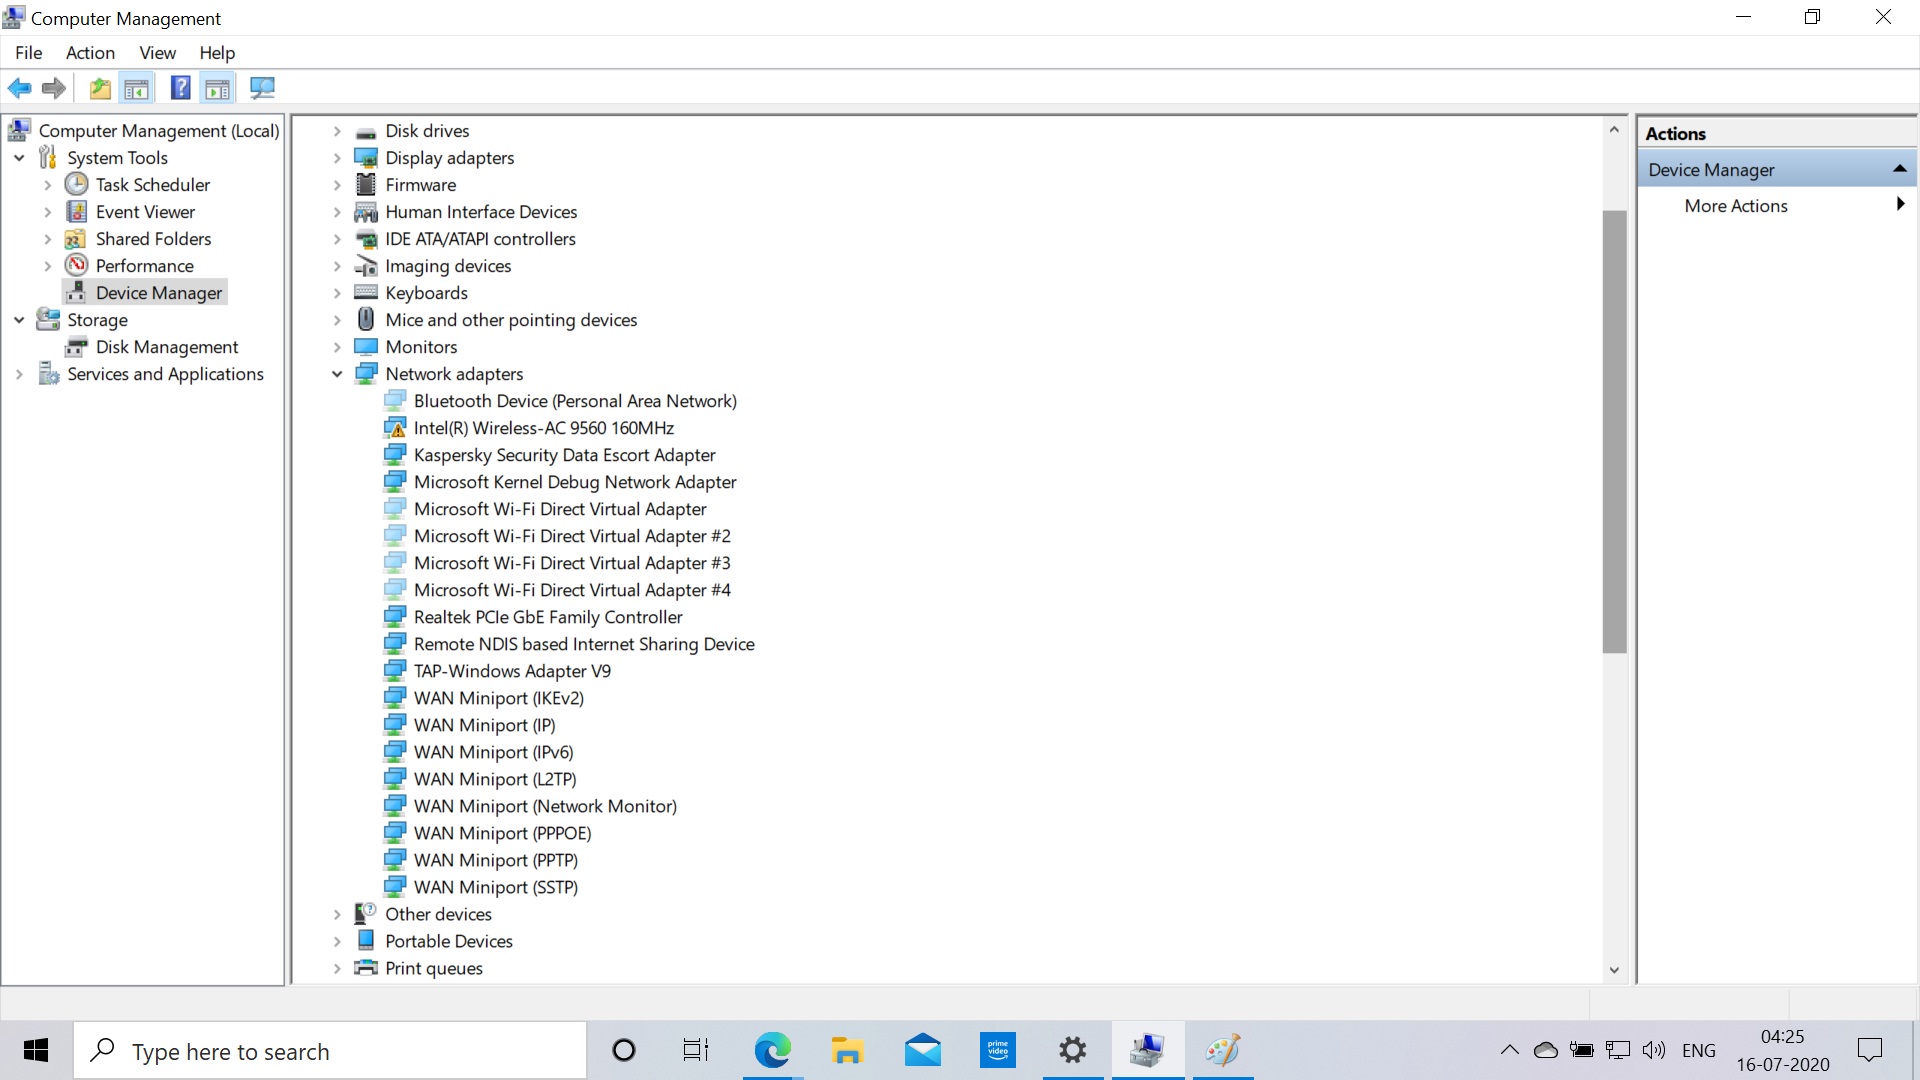1920x1080 pixels.
Task: Open Prime Video from the taskbar
Action: [997, 1050]
